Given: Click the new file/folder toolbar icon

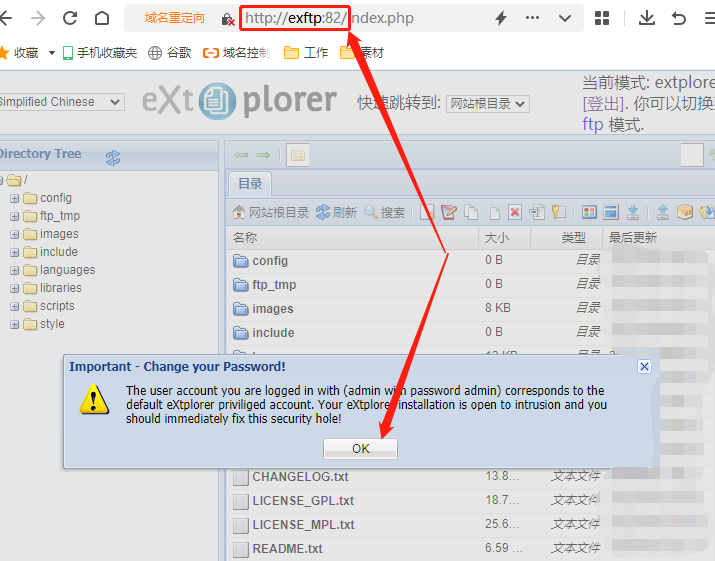Looking at the screenshot, I should click(427, 212).
